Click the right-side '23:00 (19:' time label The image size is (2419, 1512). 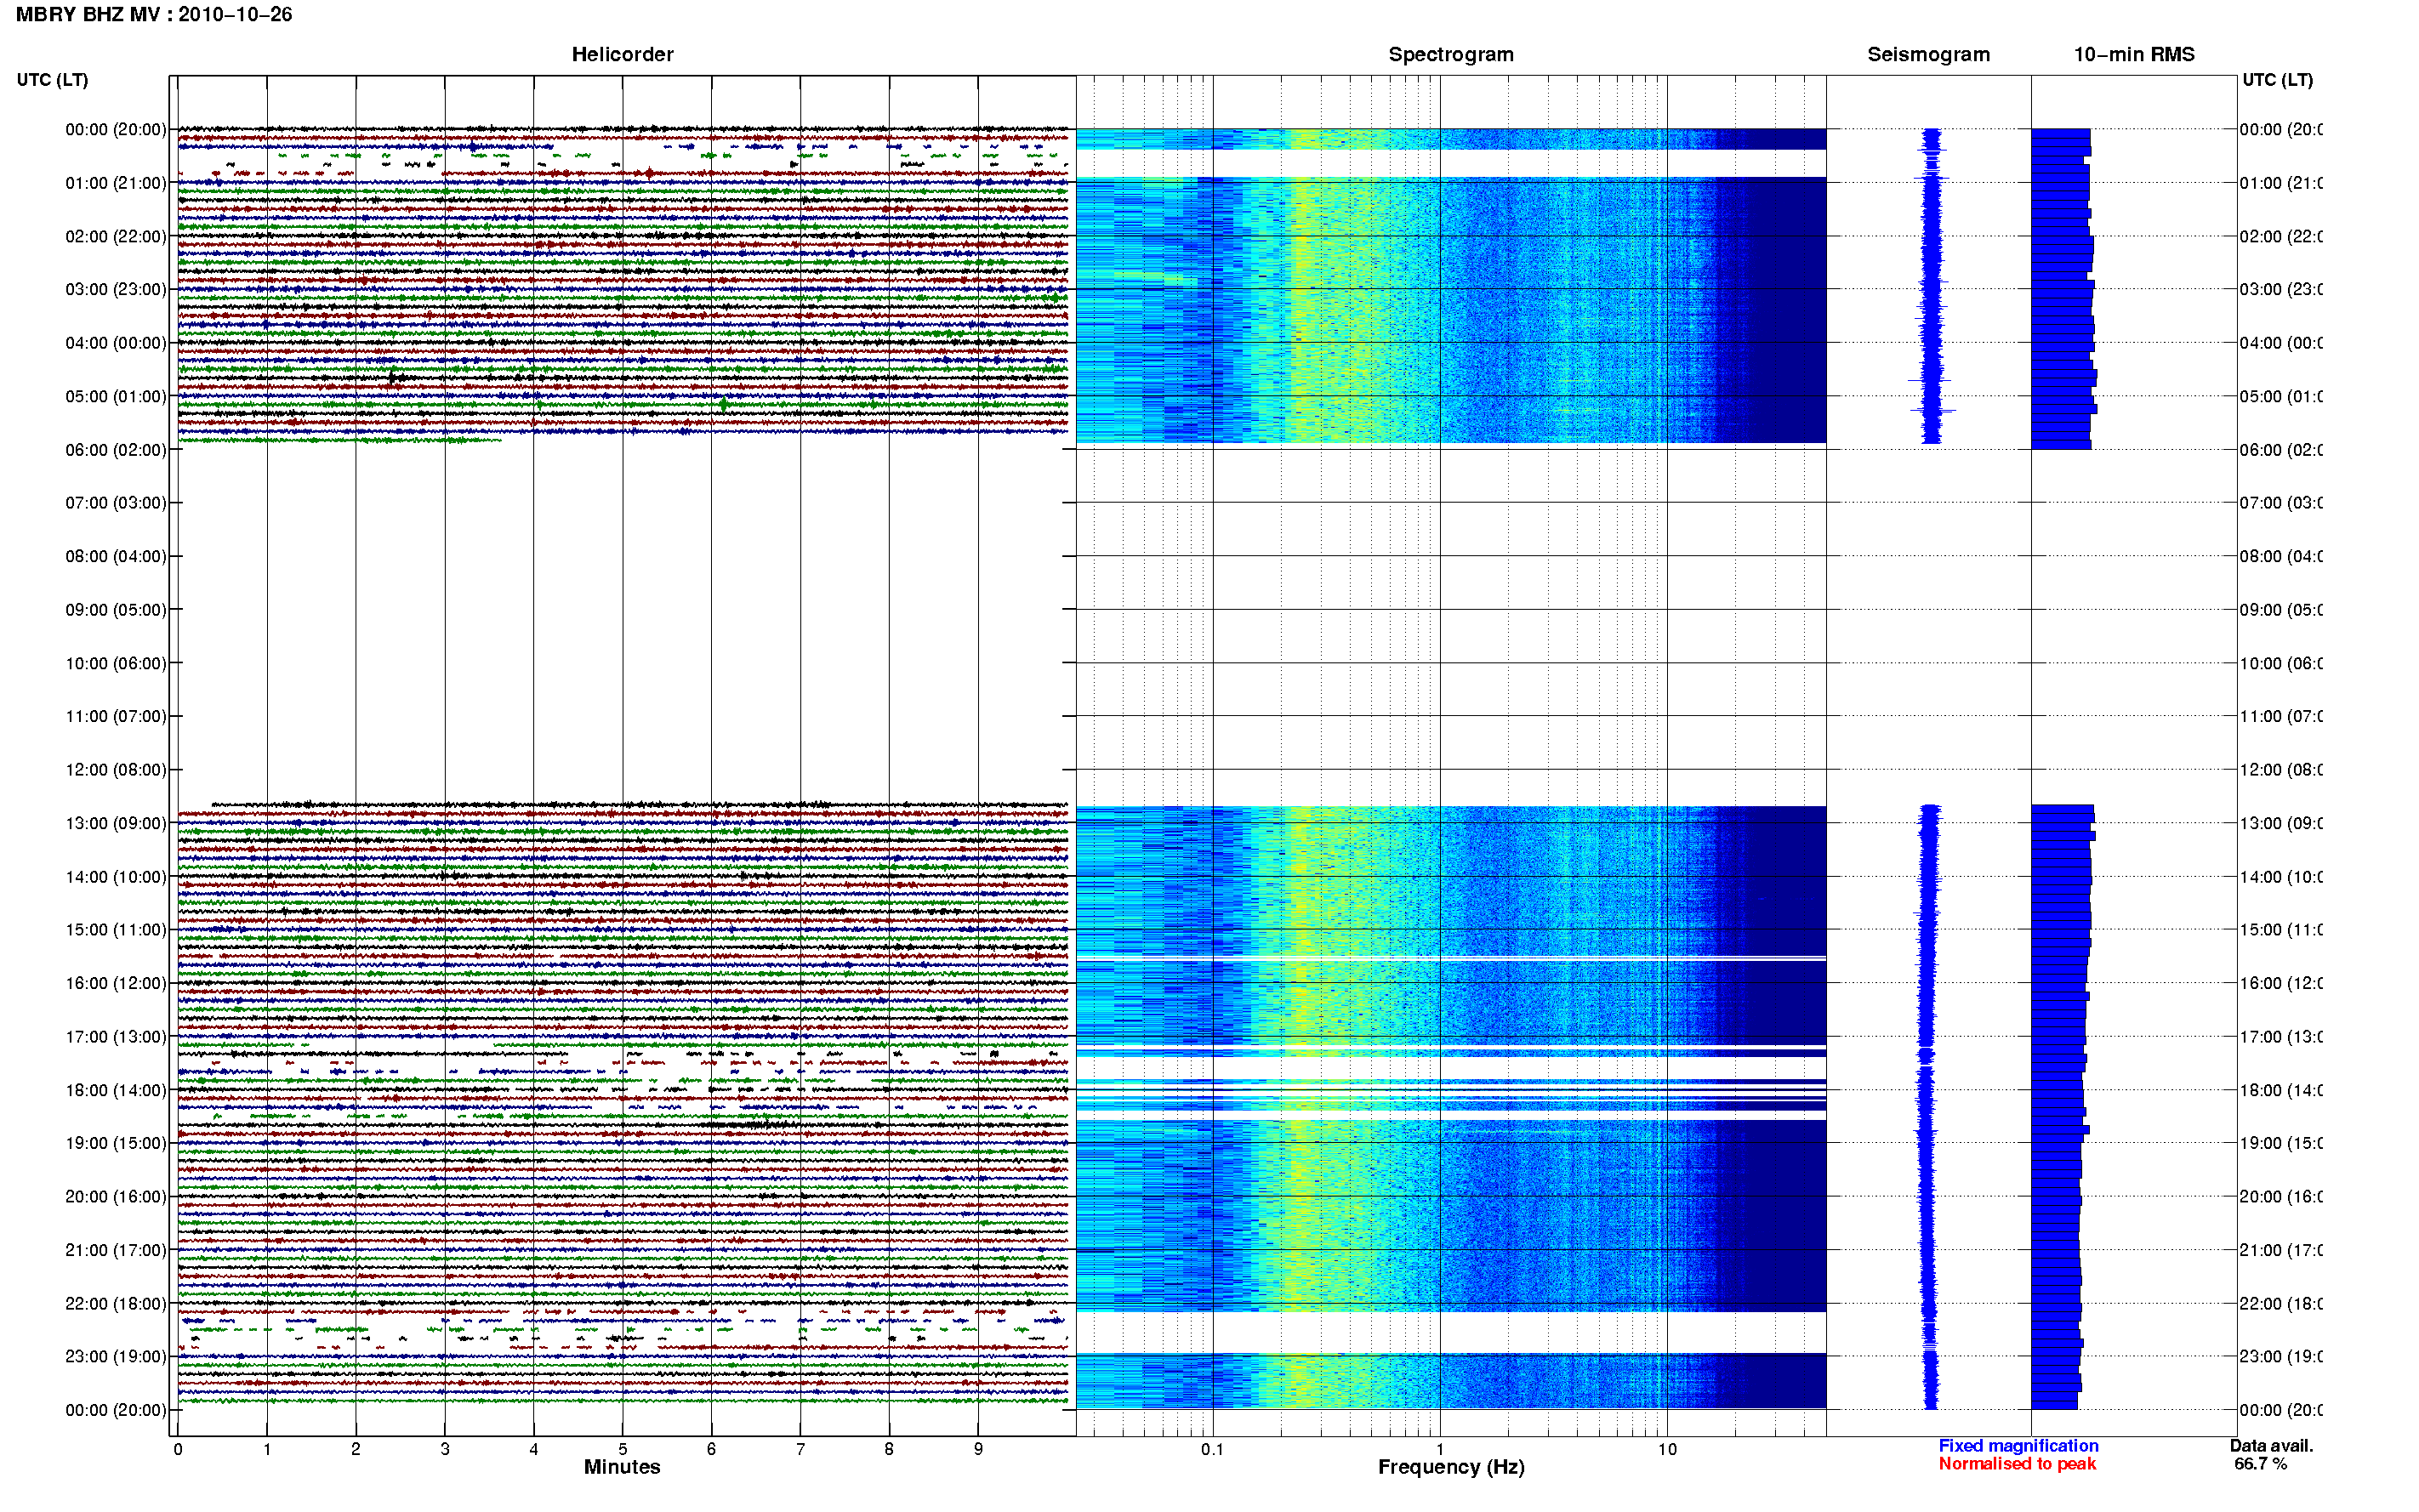(x=2281, y=1357)
